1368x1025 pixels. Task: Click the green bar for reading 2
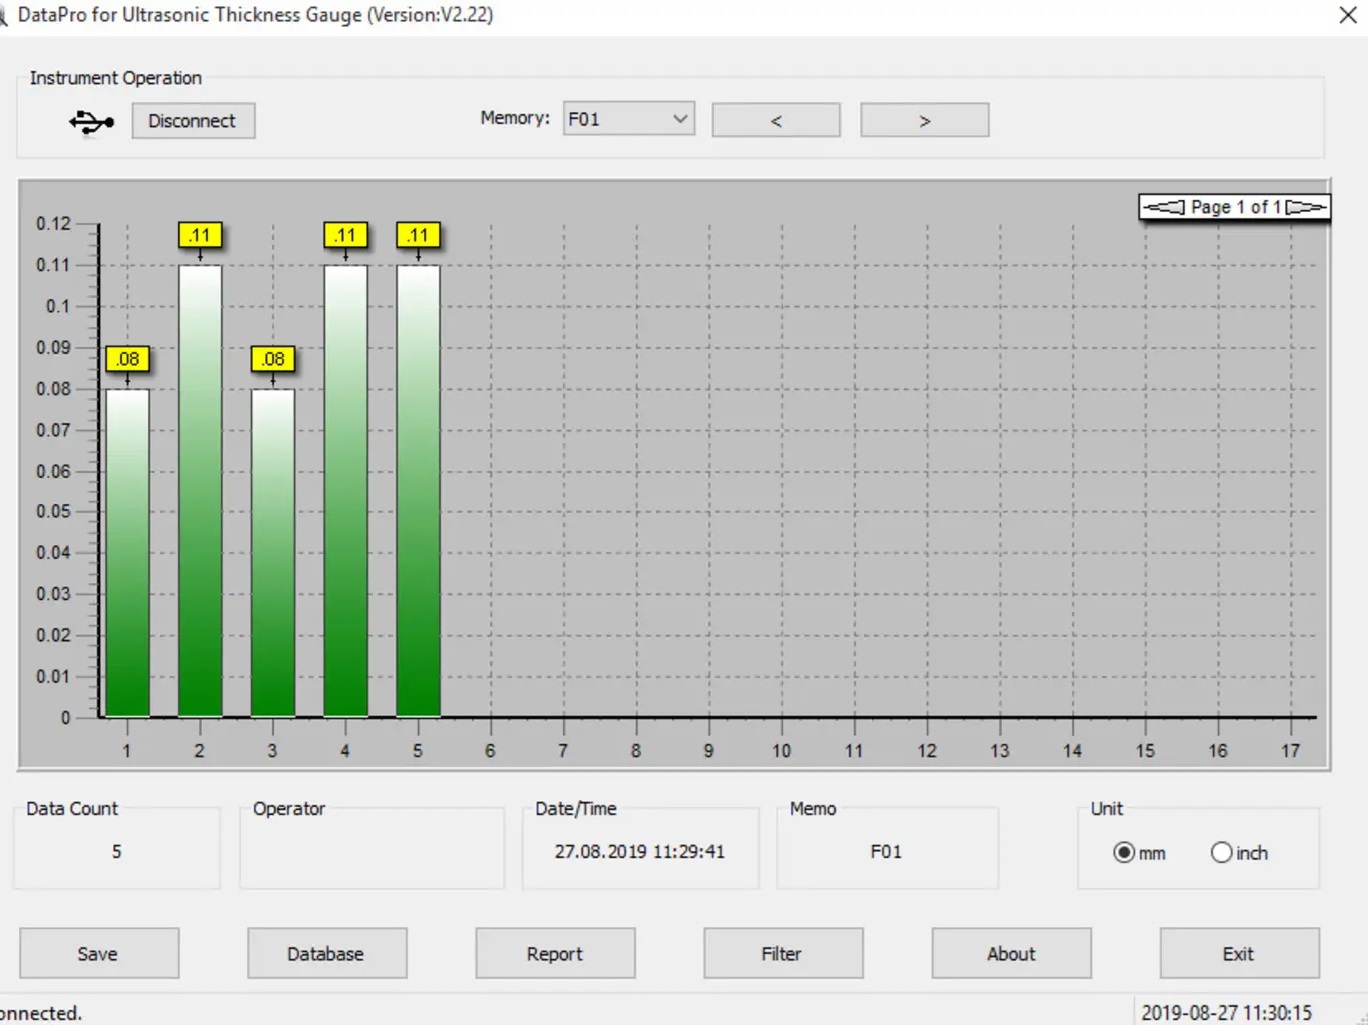[200, 491]
